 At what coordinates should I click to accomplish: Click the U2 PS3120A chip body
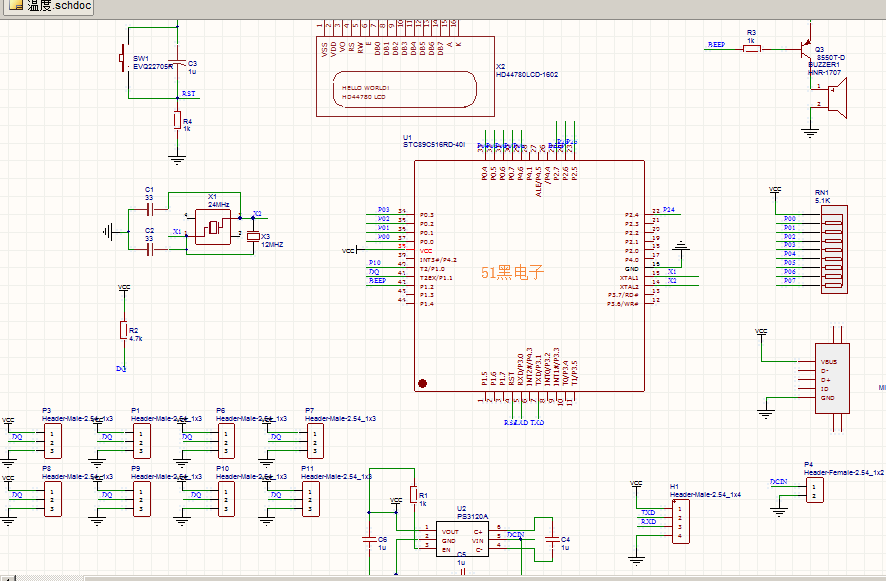click(x=461, y=540)
